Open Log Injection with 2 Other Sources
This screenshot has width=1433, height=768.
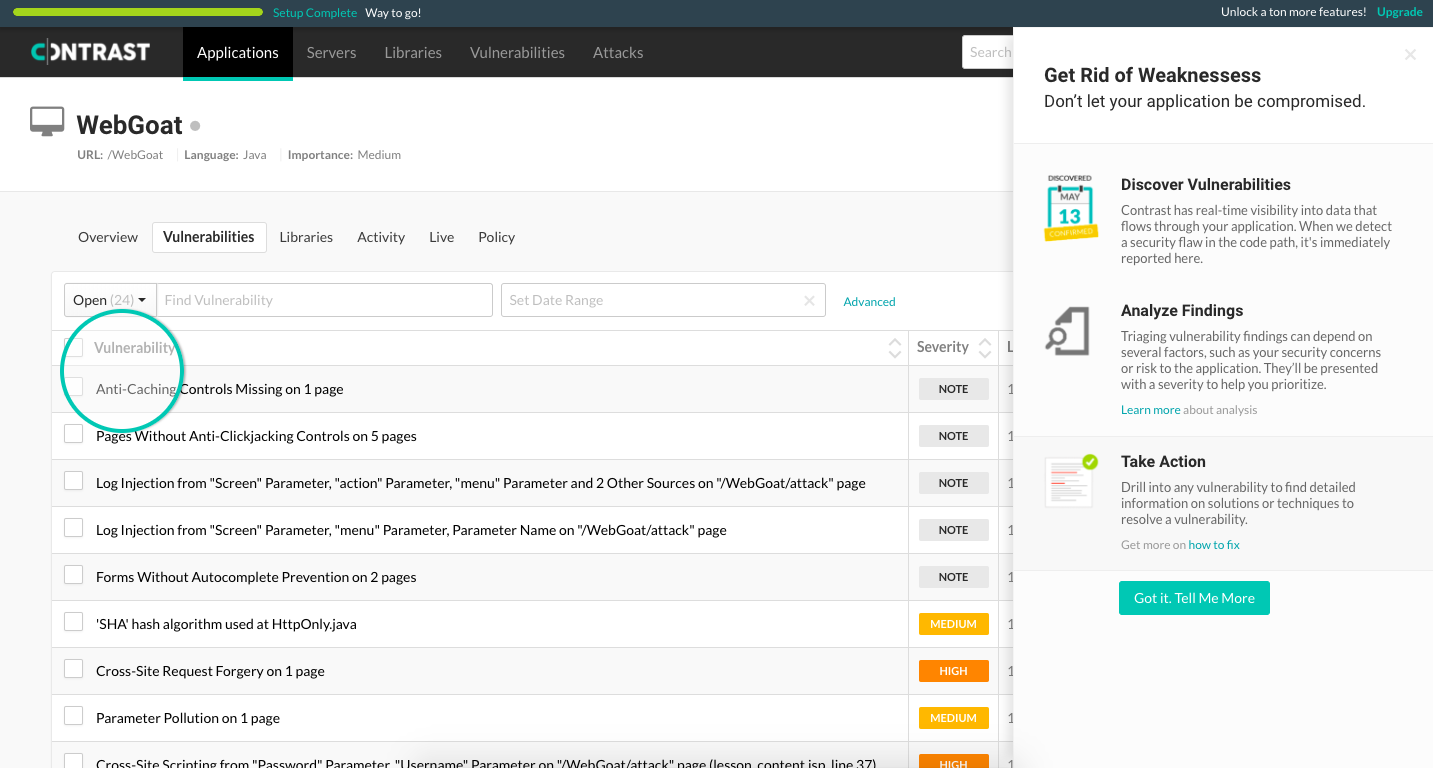click(x=481, y=483)
